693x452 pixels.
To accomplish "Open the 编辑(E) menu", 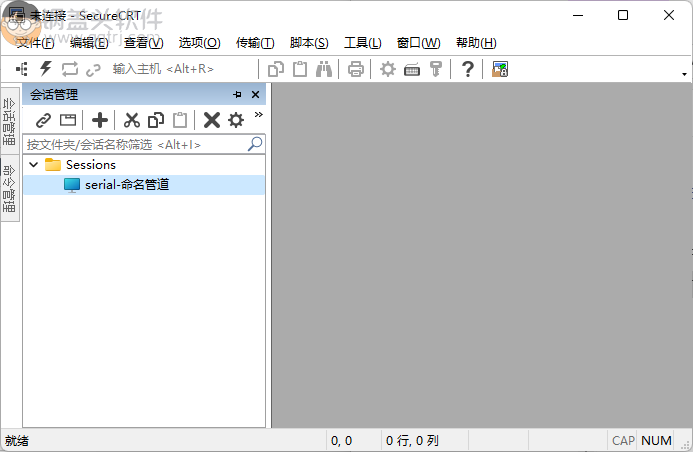I will 89,43.
